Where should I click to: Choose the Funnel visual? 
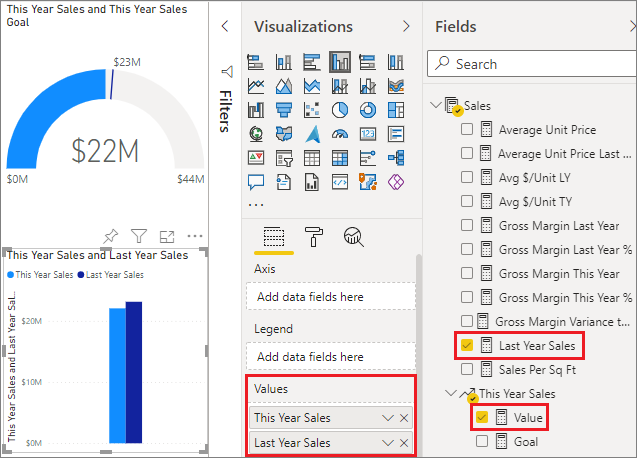(x=284, y=110)
